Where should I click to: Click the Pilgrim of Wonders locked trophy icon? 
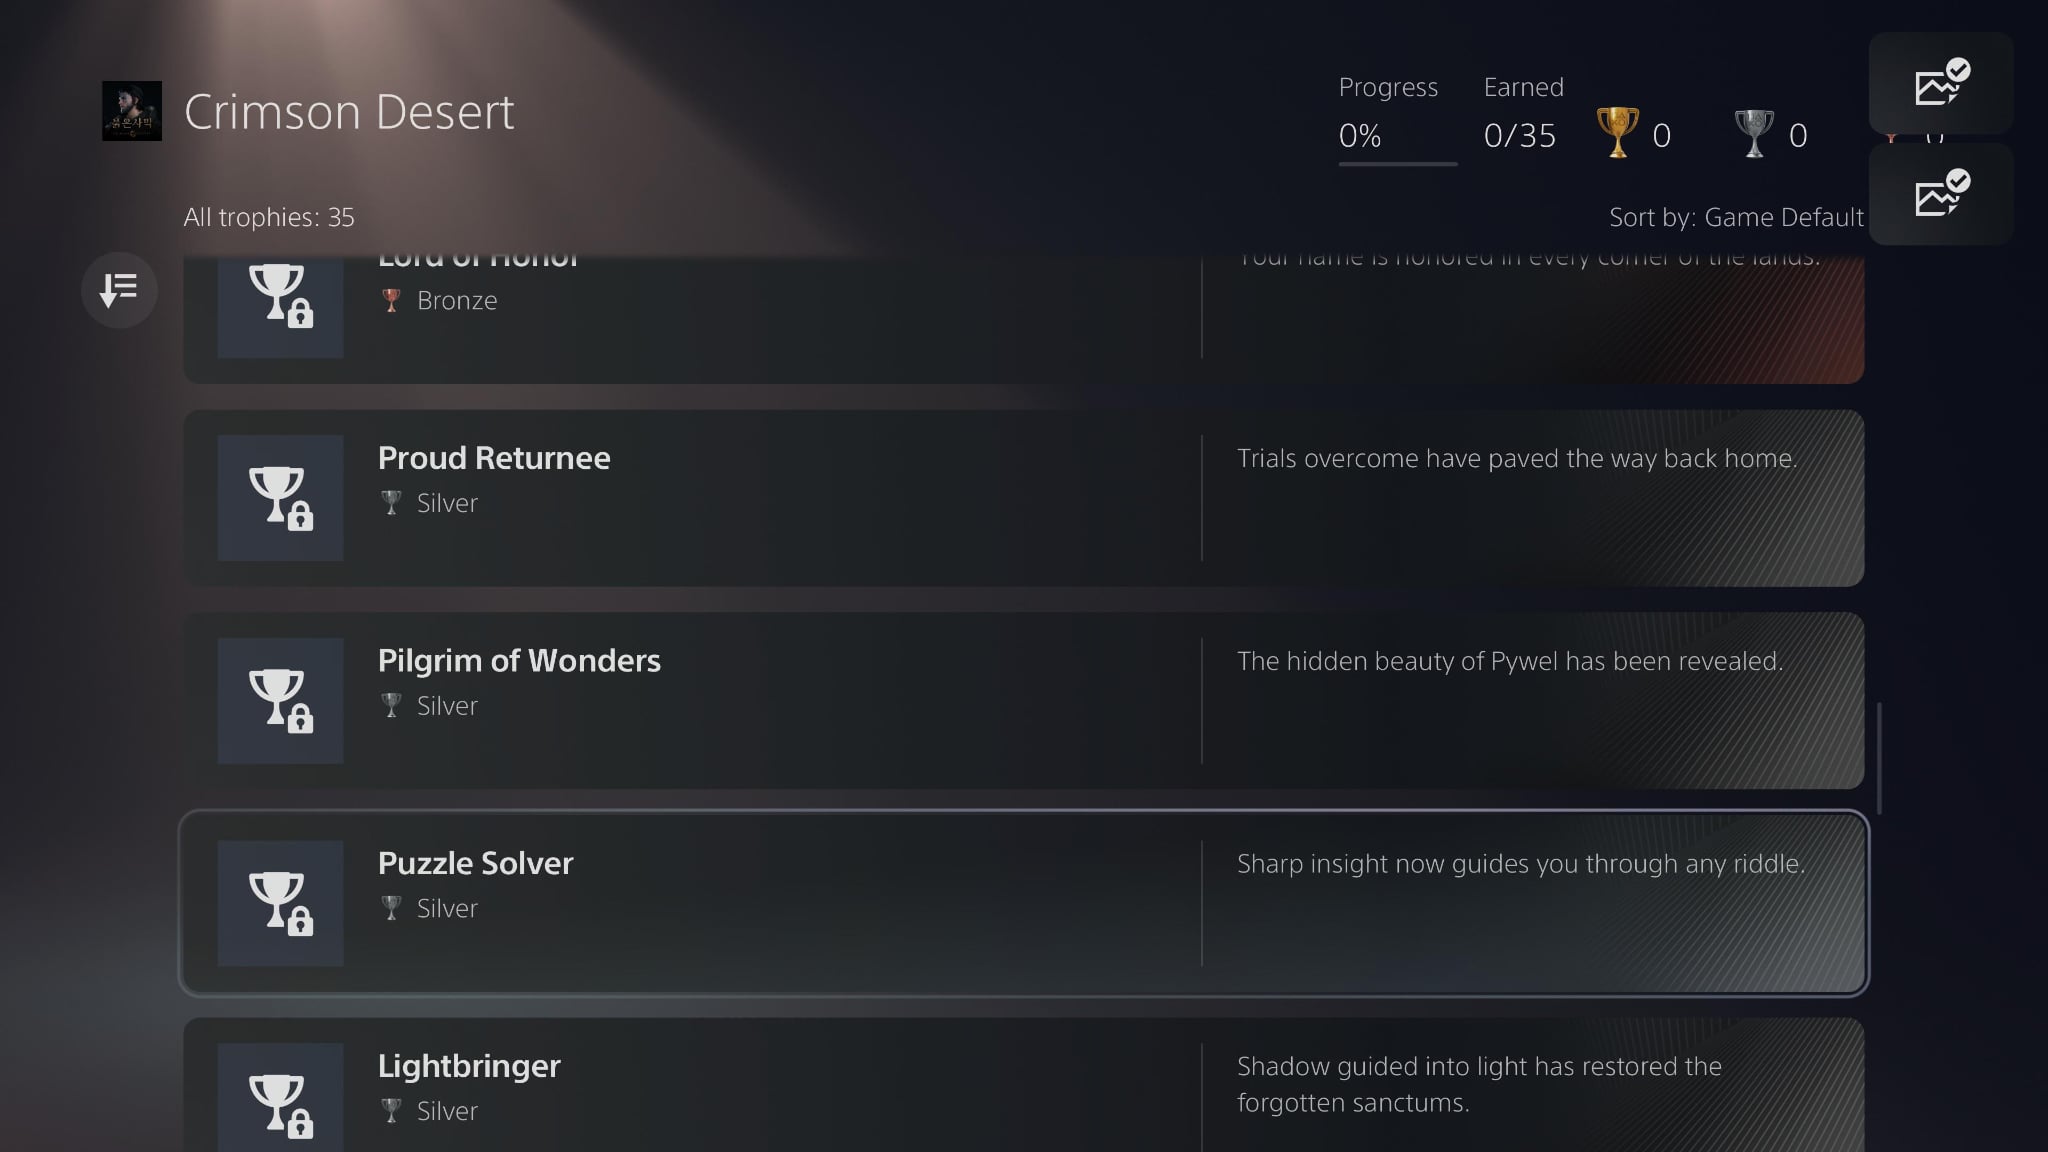click(x=280, y=700)
